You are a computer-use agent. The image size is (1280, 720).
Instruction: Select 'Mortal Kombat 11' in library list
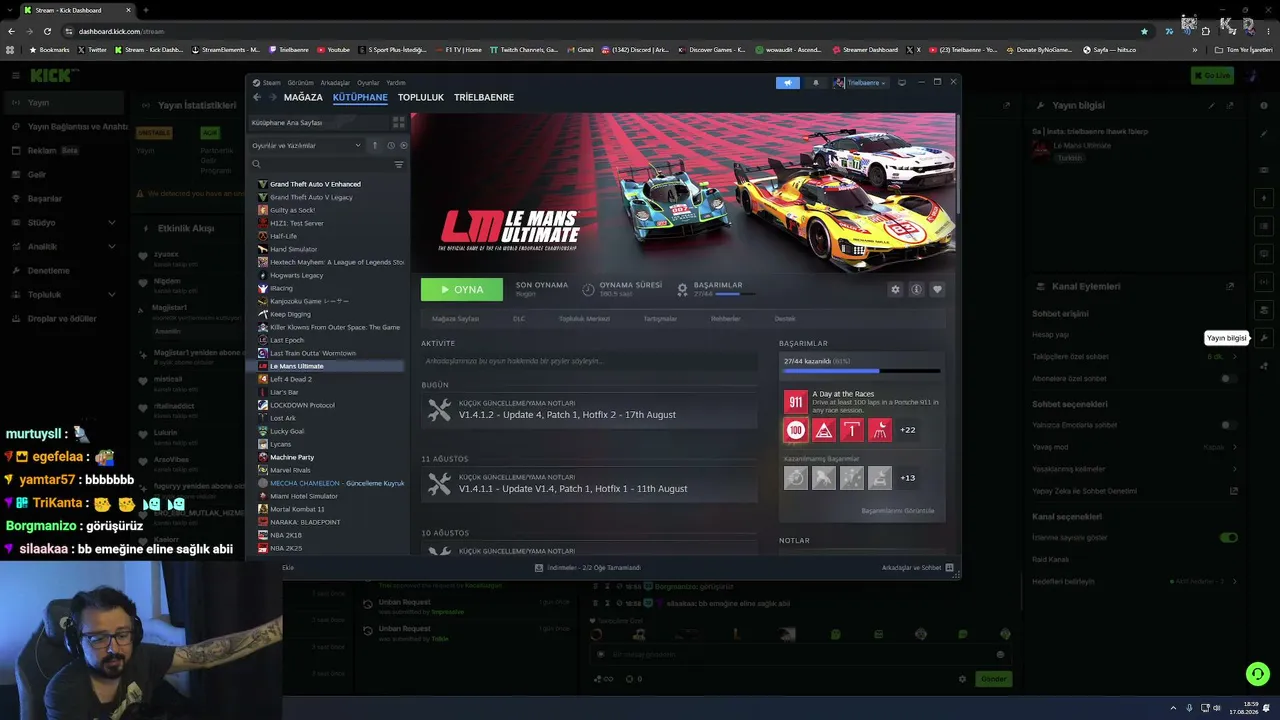tap(297, 509)
